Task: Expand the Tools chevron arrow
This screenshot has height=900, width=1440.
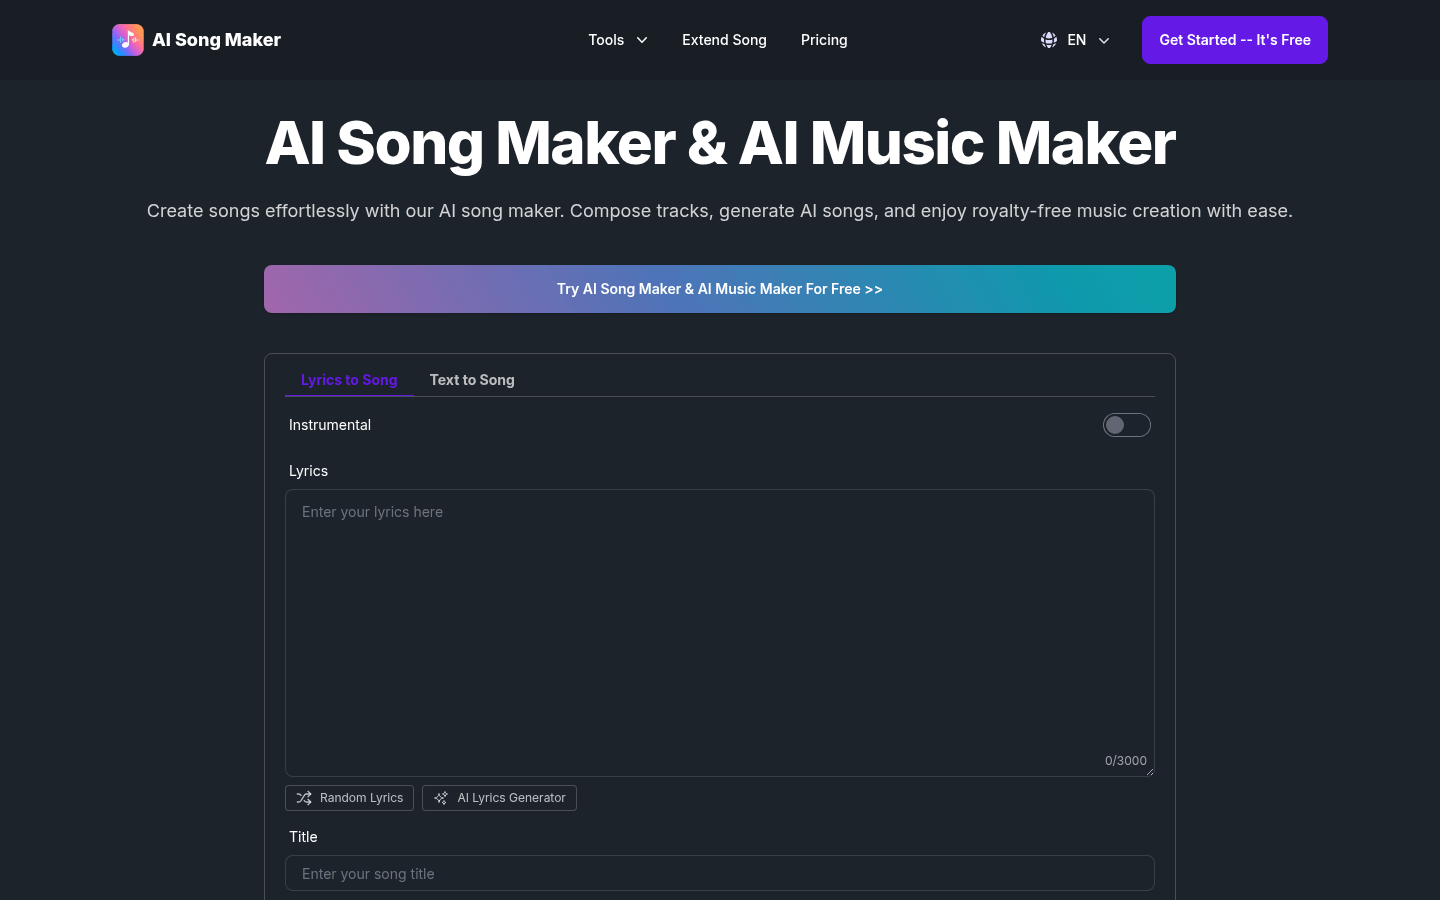Action: coord(642,40)
